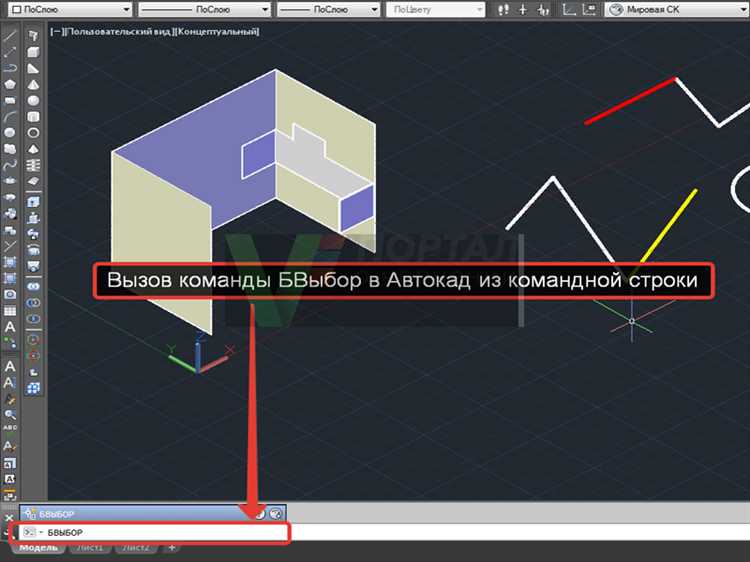Click the Union solids icon
Viewport: 750px width, 562px height.
(x=33, y=287)
